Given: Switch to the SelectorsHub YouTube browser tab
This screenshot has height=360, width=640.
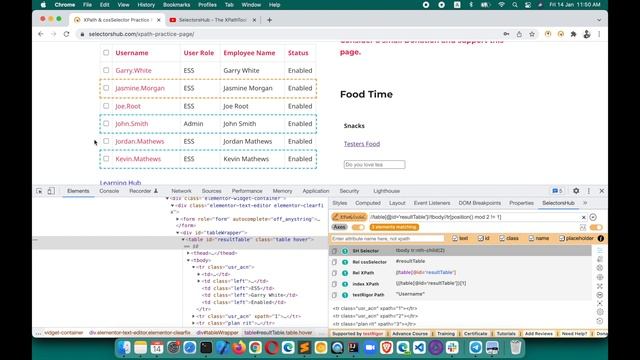Looking at the screenshot, I should pos(212,20).
